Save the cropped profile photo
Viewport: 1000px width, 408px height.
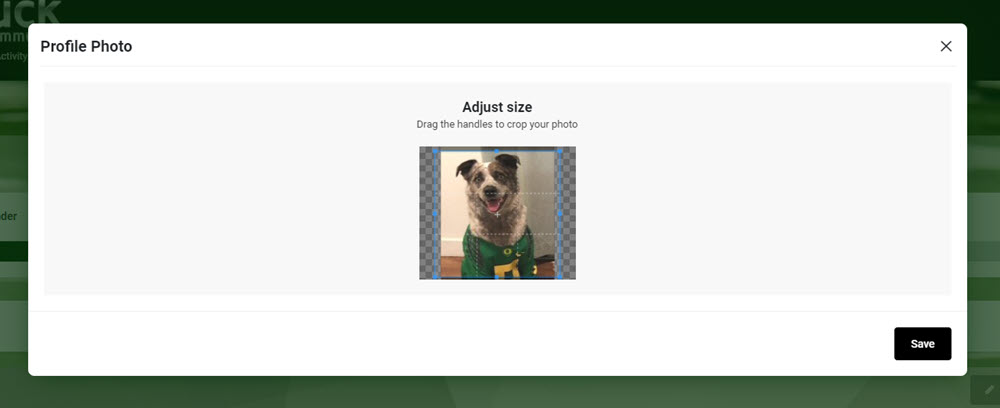(922, 344)
